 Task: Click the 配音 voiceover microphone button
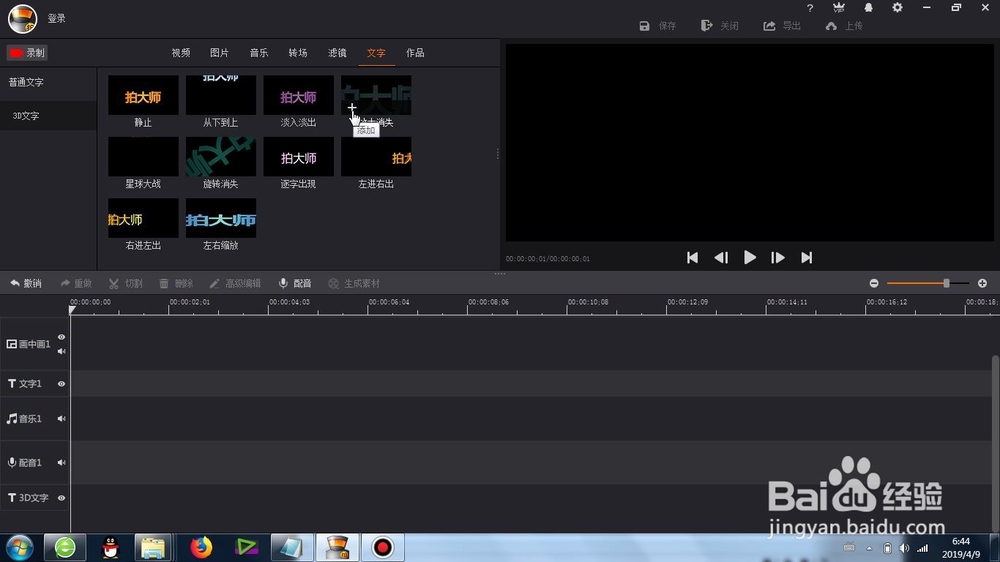(x=295, y=283)
